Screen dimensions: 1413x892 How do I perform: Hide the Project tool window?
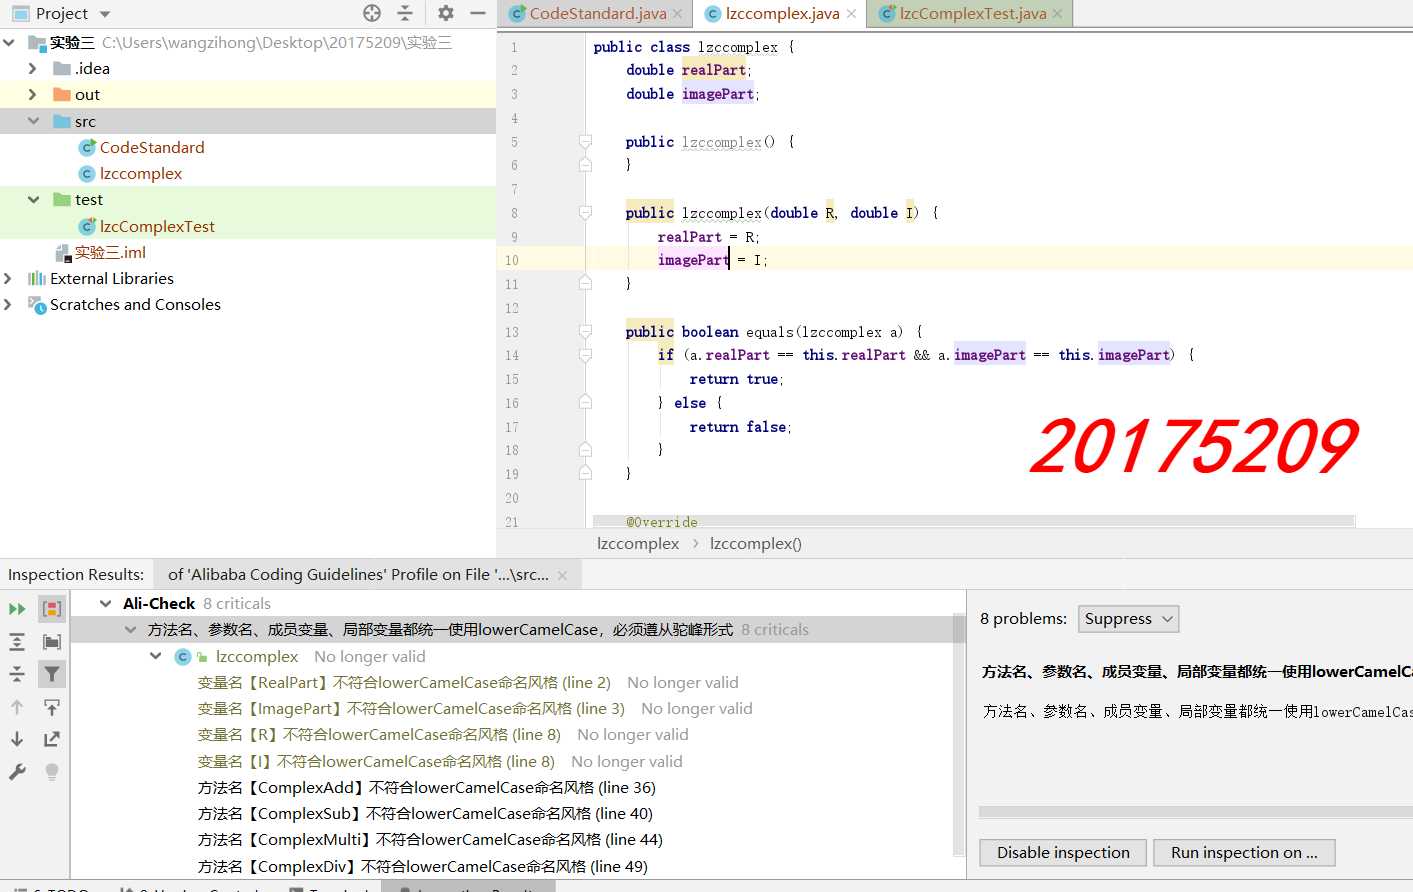click(478, 13)
